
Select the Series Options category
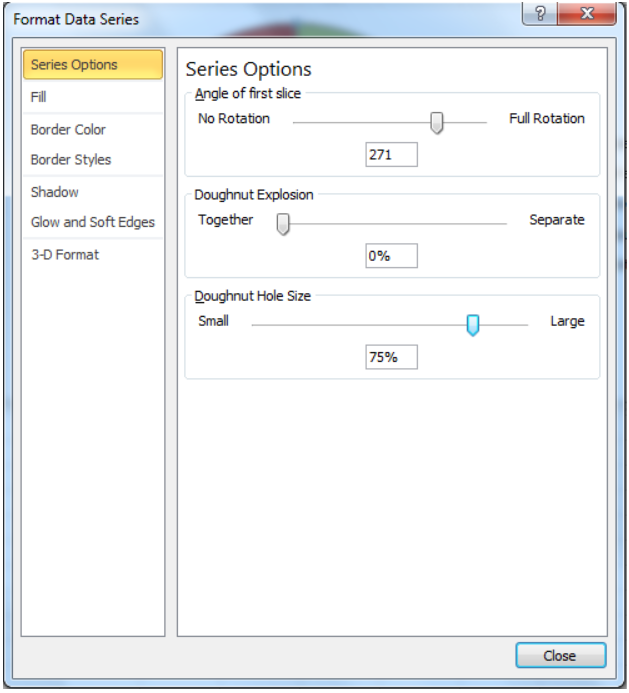point(93,65)
